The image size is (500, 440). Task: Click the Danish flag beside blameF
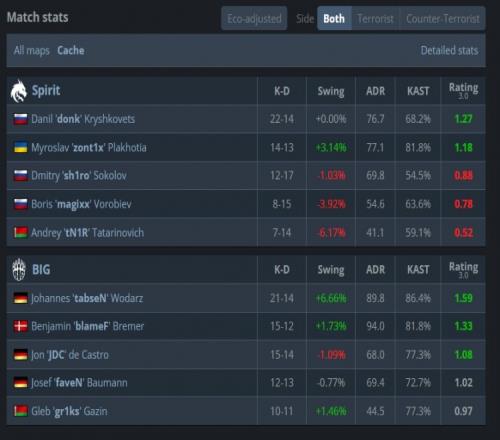click(21, 326)
